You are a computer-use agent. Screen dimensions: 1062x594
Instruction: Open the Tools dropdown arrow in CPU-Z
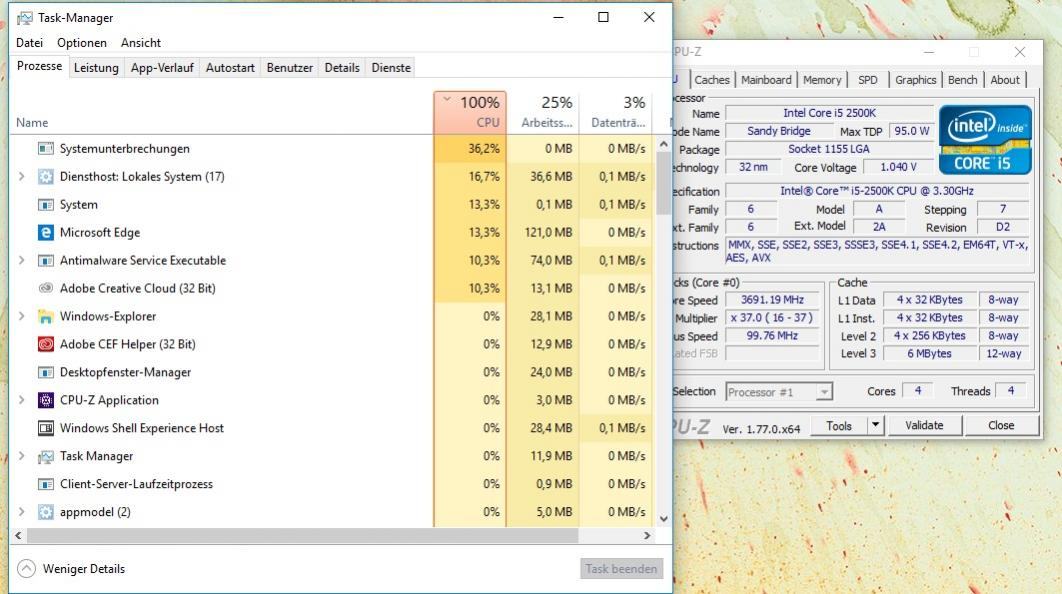click(x=875, y=425)
